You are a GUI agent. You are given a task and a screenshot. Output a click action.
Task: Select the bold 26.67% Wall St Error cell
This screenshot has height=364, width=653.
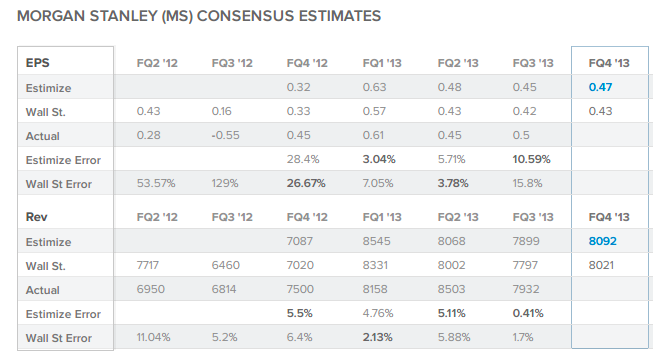tap(306, 183)
